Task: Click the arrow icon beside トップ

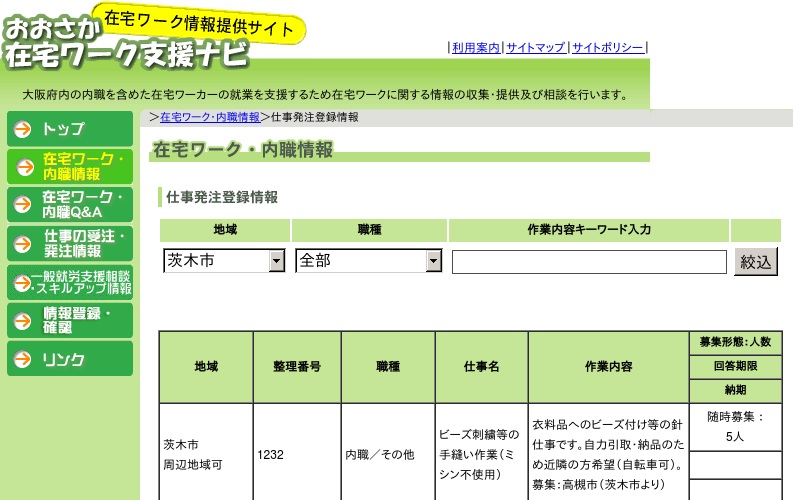Action: (x=22, y=129)
